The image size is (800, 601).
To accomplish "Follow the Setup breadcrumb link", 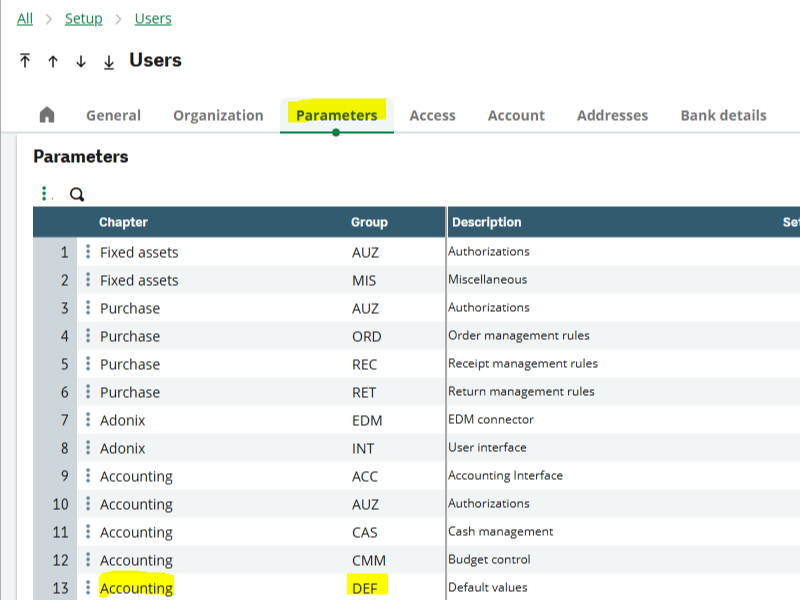I will coord(83,18).
